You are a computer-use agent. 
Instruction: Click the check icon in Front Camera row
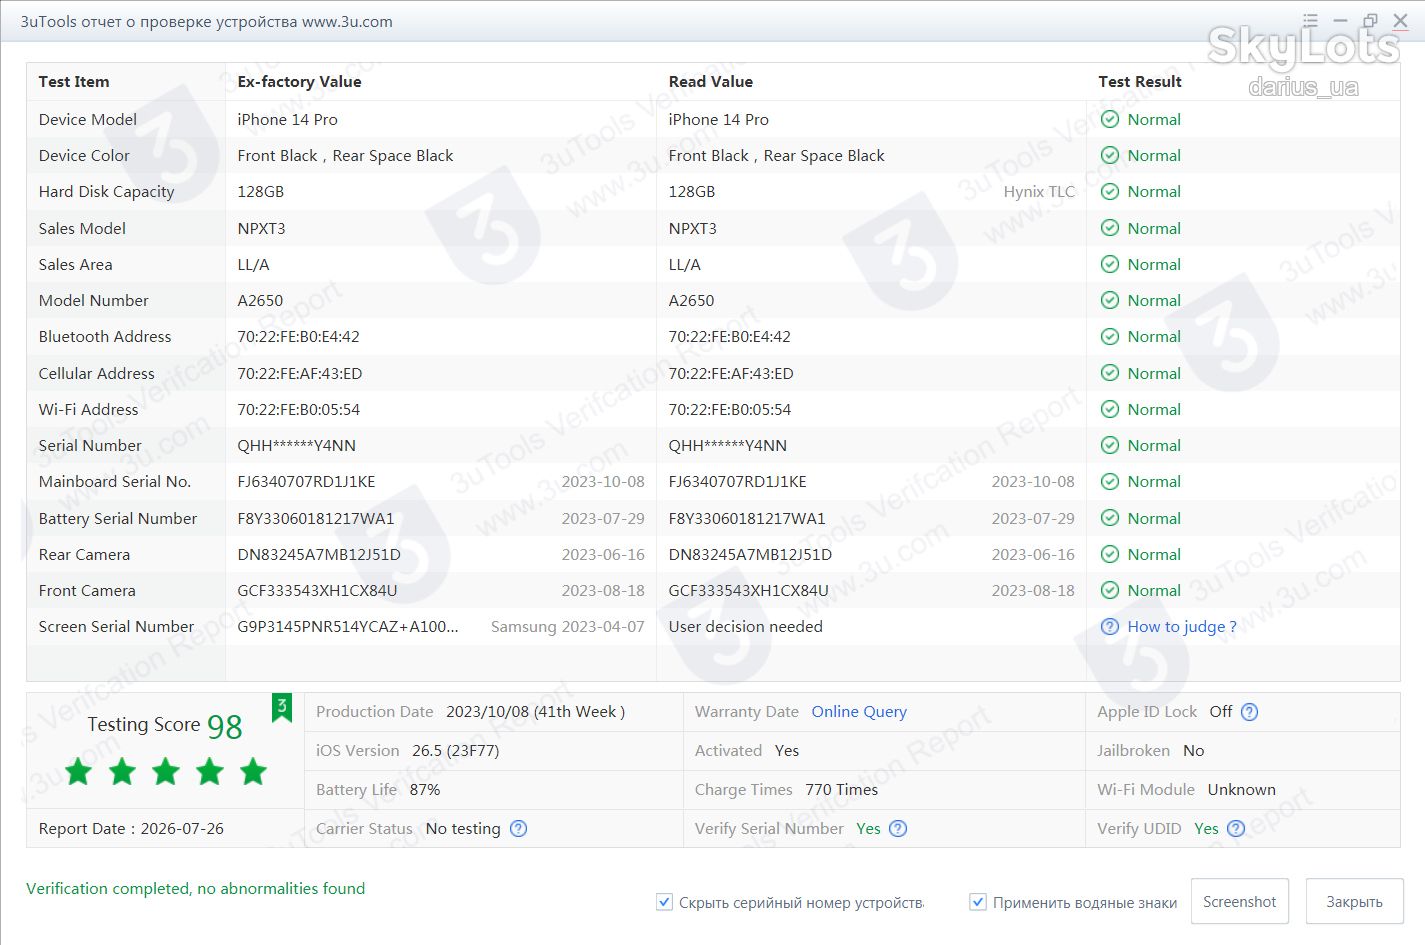pos(1109,591)
